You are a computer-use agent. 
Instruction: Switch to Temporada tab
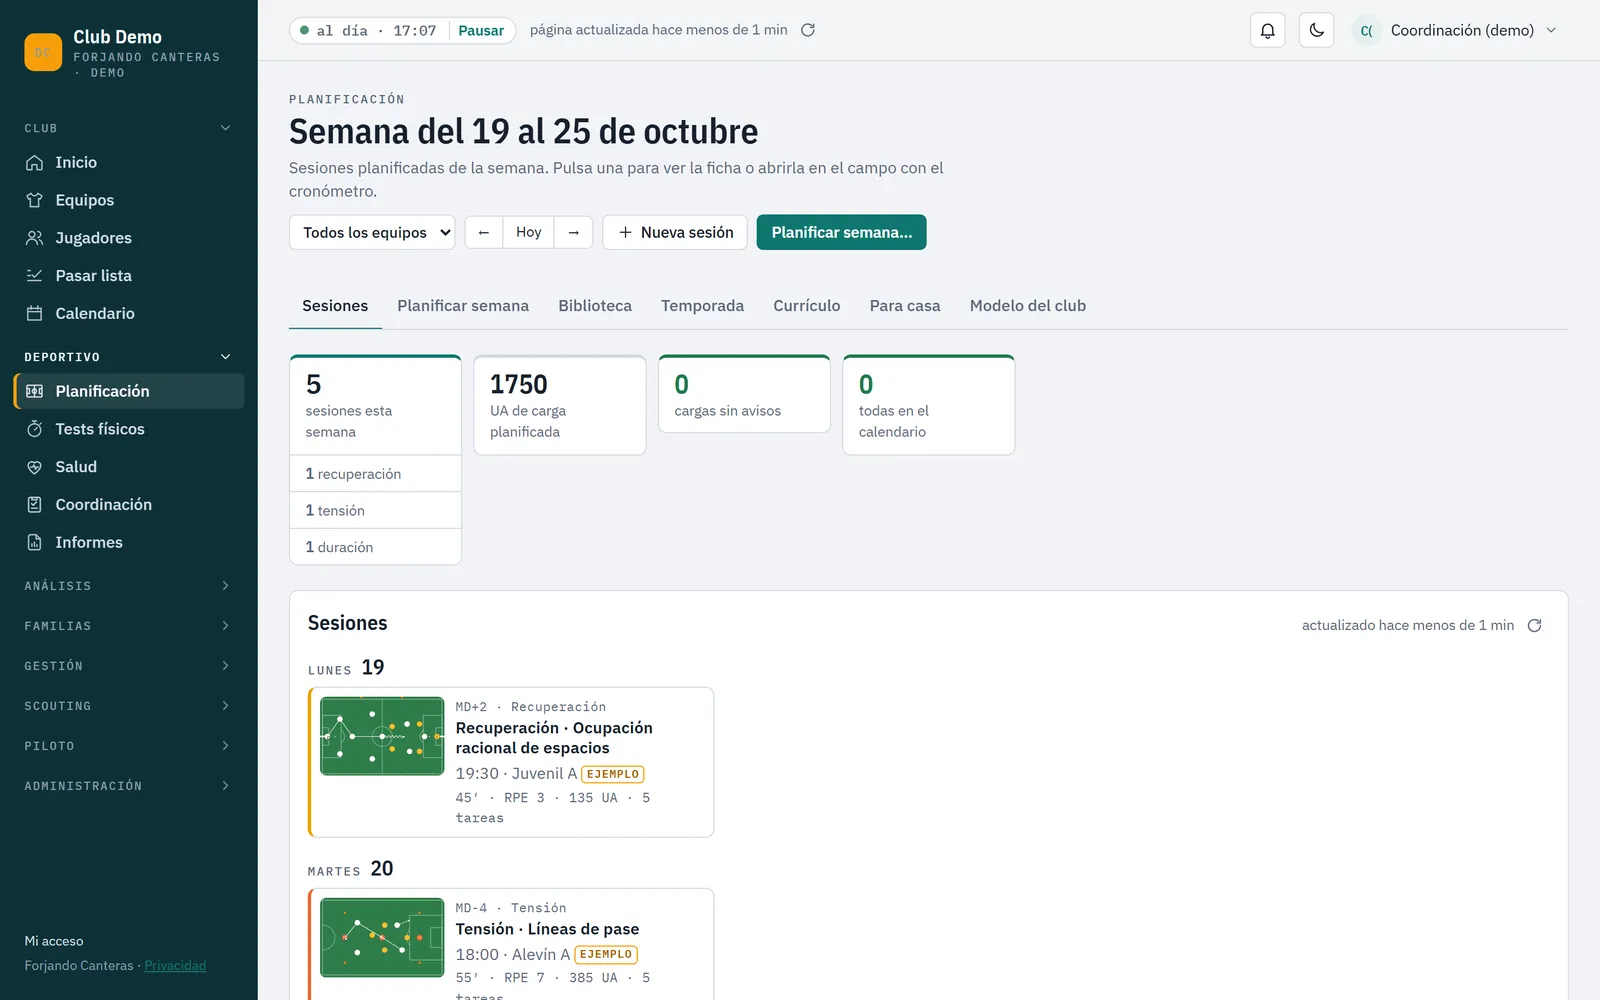702,306
